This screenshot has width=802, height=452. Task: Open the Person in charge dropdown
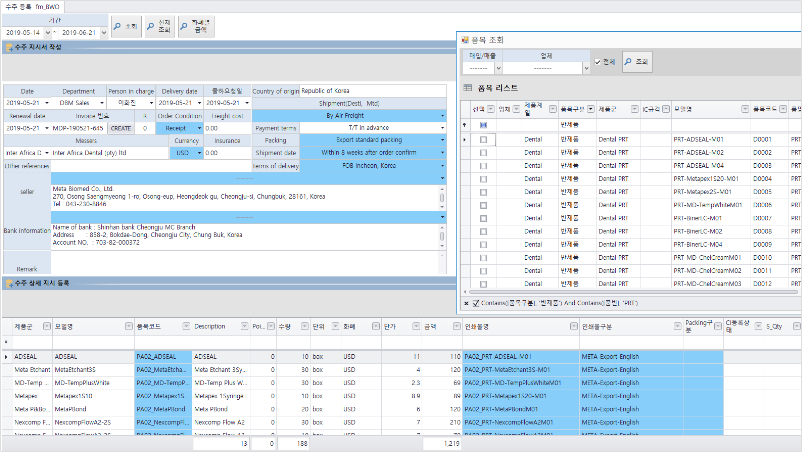coord(151,103)
